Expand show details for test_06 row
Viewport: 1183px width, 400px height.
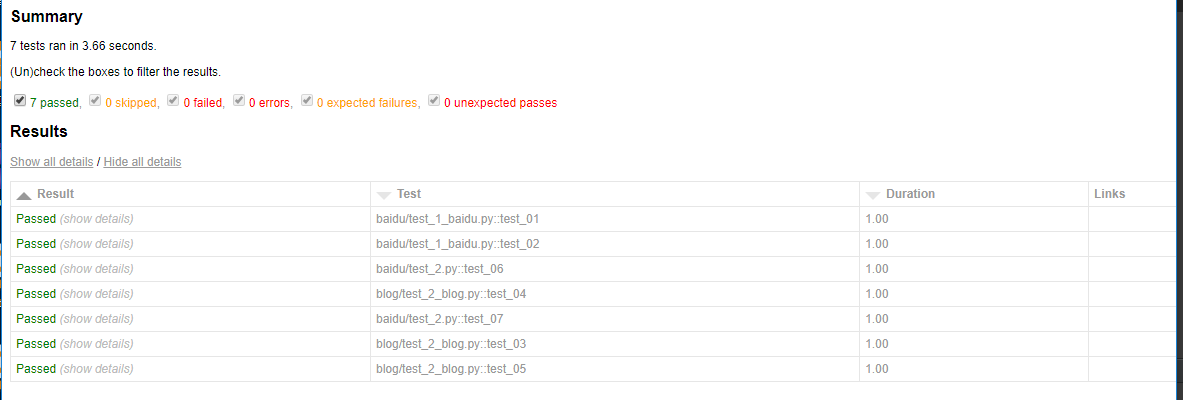tap(96, 269)
